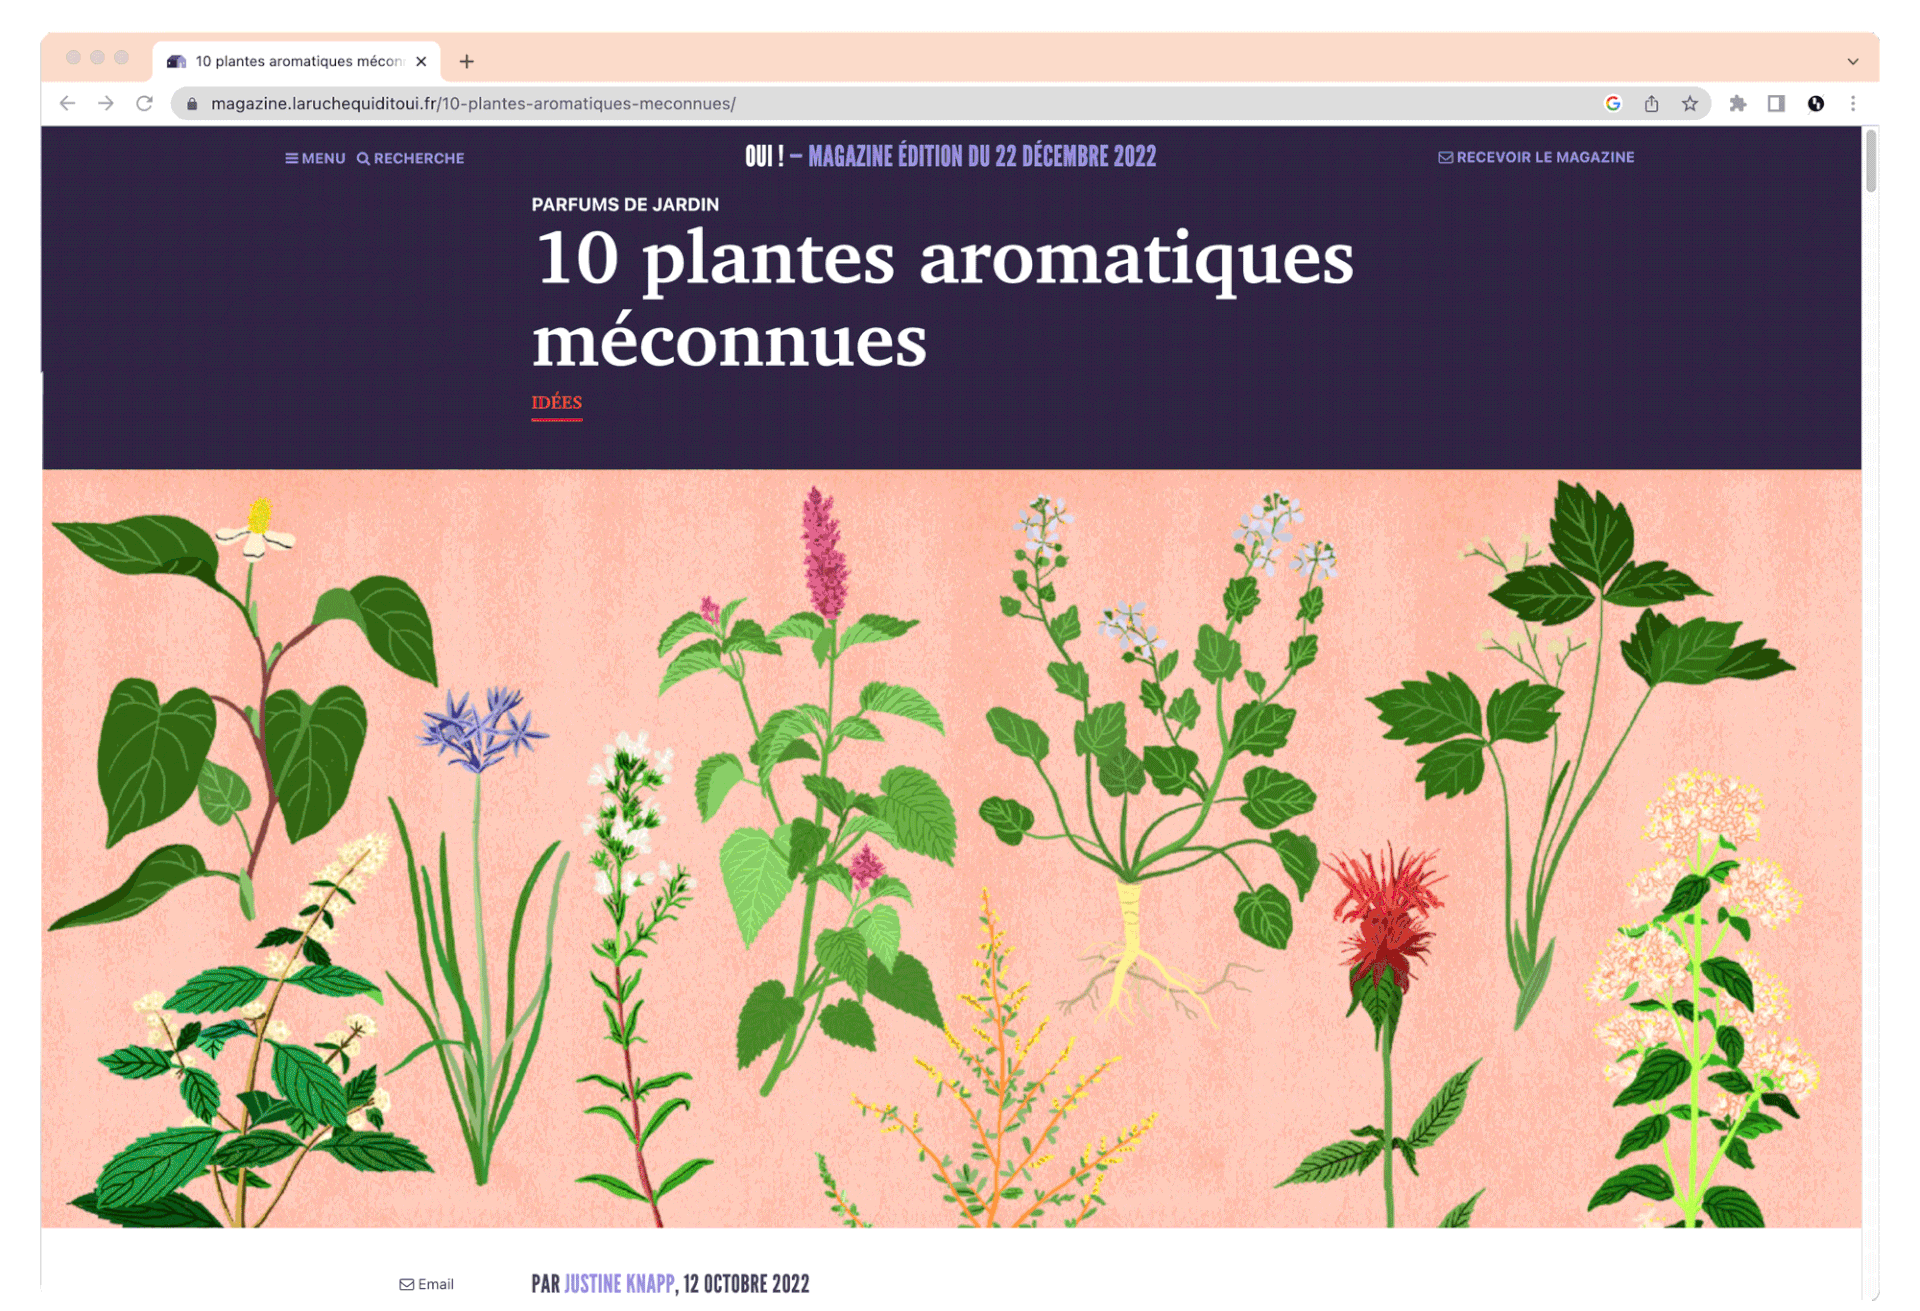Open Chrome three-dot menu
Screen dimensions: 1920x1311
(x=1853, y=103)
